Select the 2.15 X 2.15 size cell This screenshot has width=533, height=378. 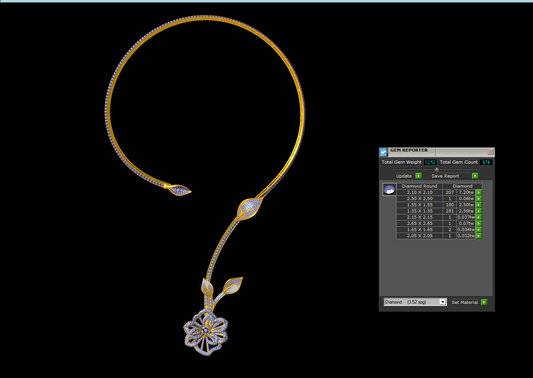[420, 217]
